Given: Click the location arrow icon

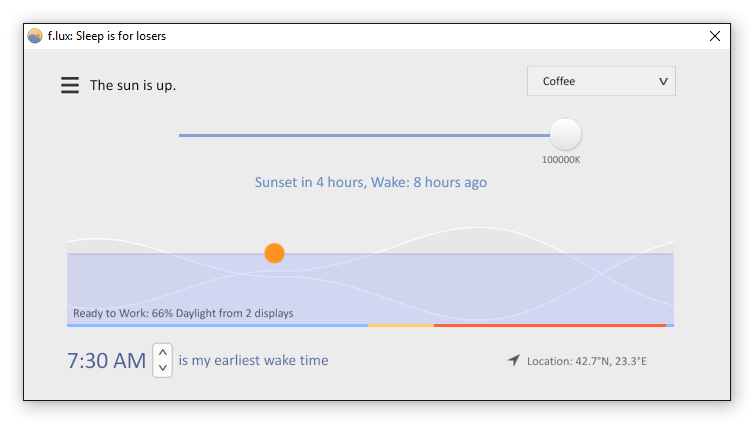Looking at the screenshot, I should tap(514, 360).
